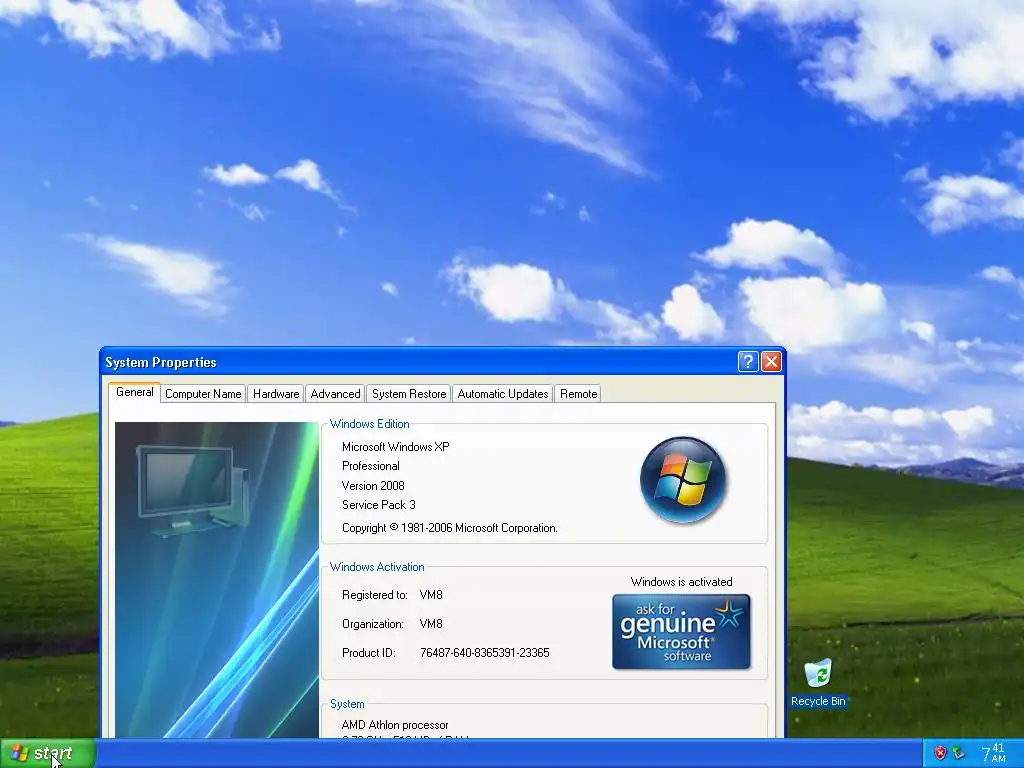1024x768 pixels.
Task: Close the System Properties dialog
Action: point(771,361)
